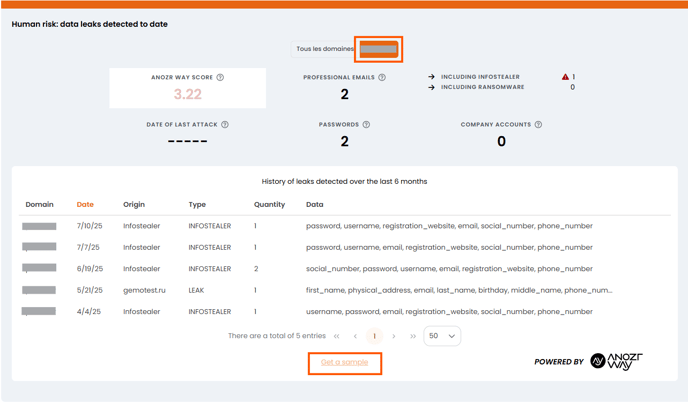Click the Get a sample link
Screen dimensions: 688x403
click(x=344, y=362)
